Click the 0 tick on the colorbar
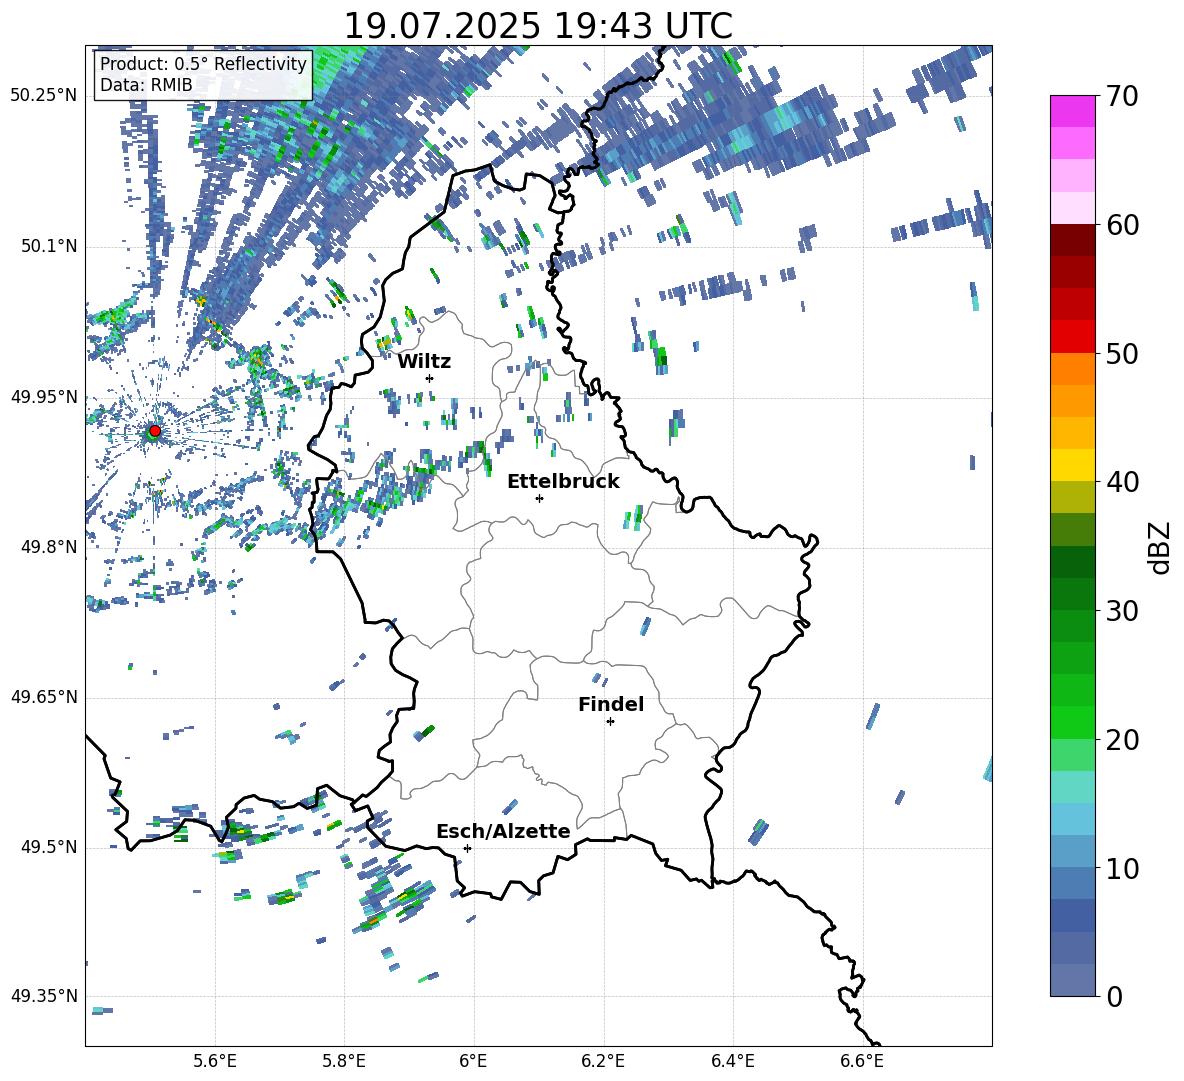1184x1081 pixels. (1114, 996)
